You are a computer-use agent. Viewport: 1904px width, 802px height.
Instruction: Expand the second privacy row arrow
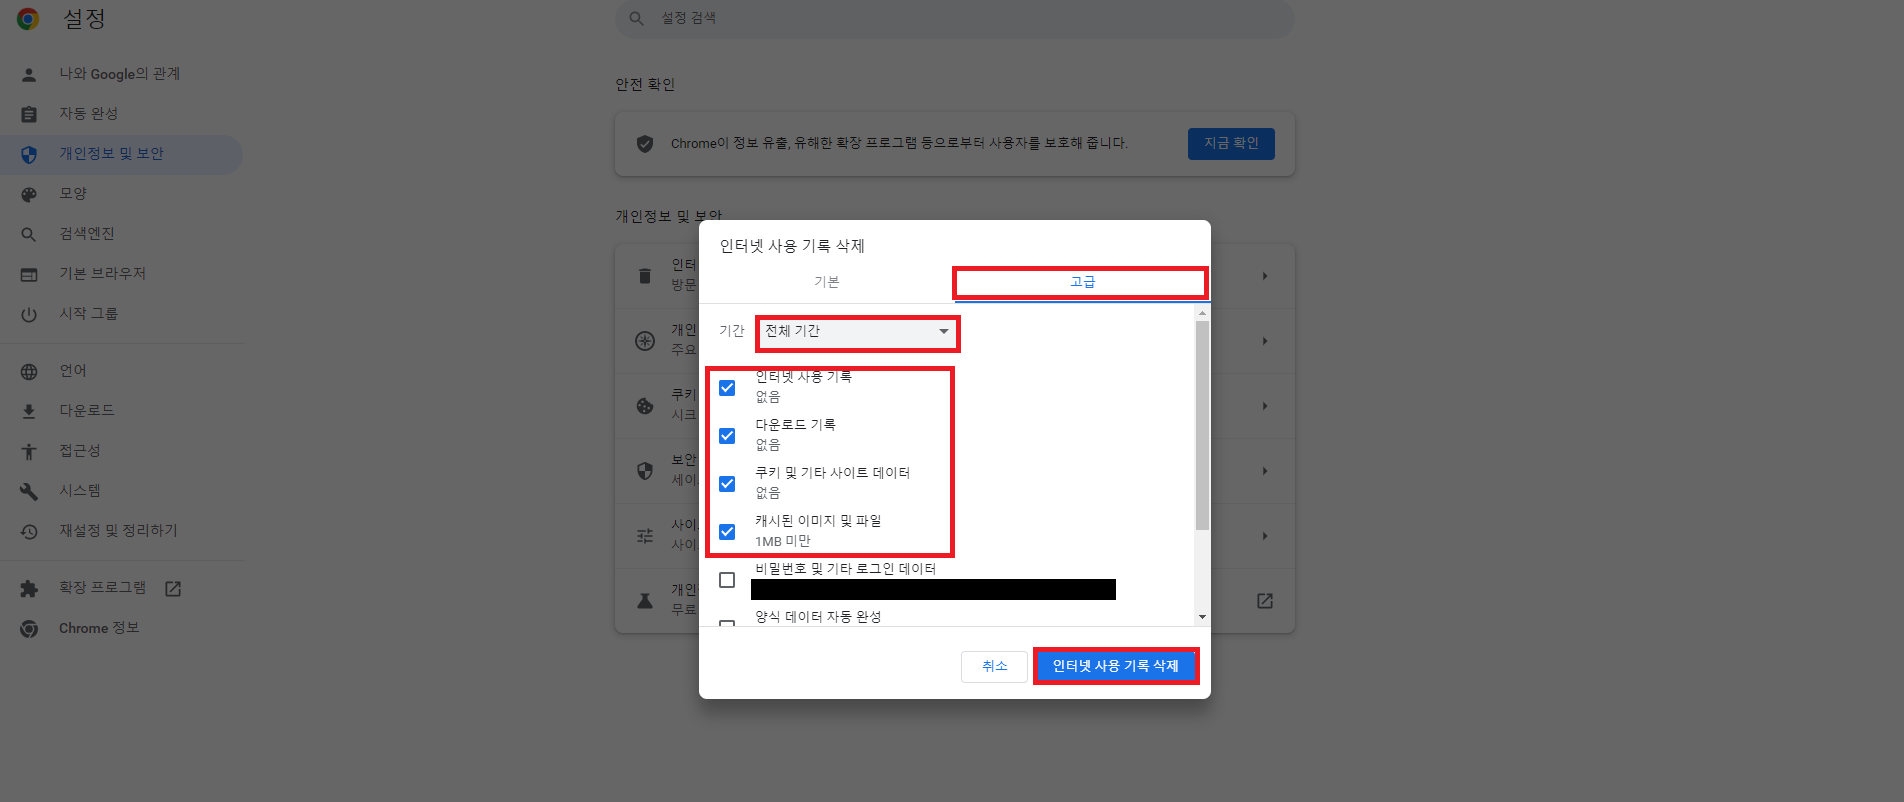(x=1265, y=341)
